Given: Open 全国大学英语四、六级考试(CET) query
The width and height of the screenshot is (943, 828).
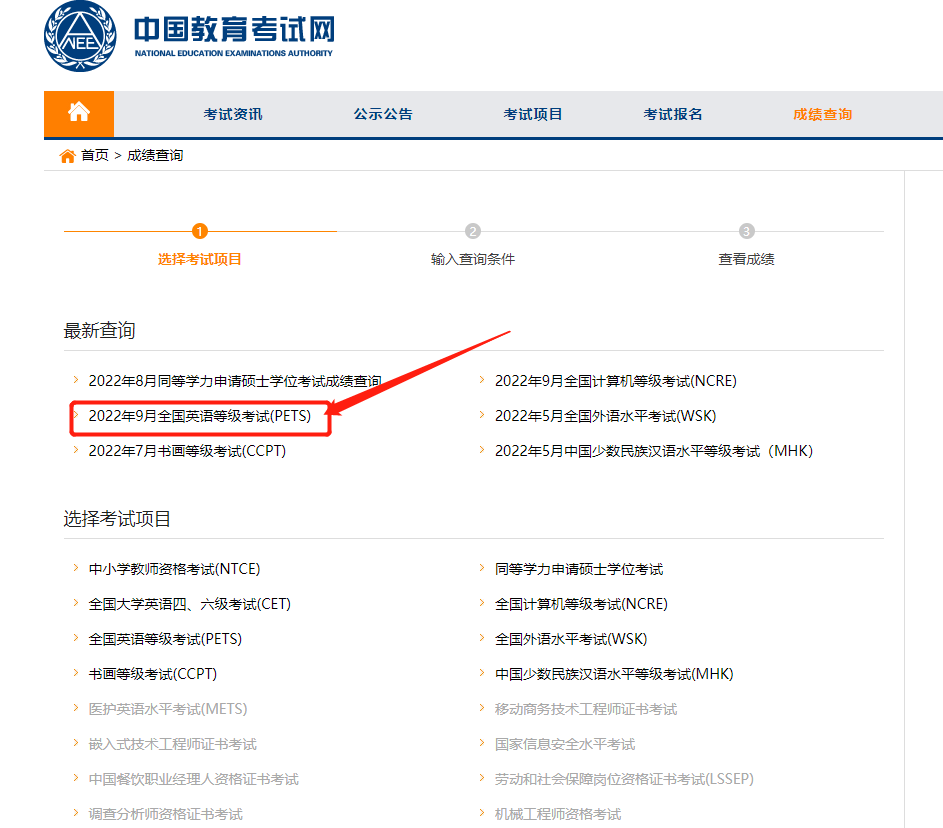Looking at the screenshot, I should [189, 604].
